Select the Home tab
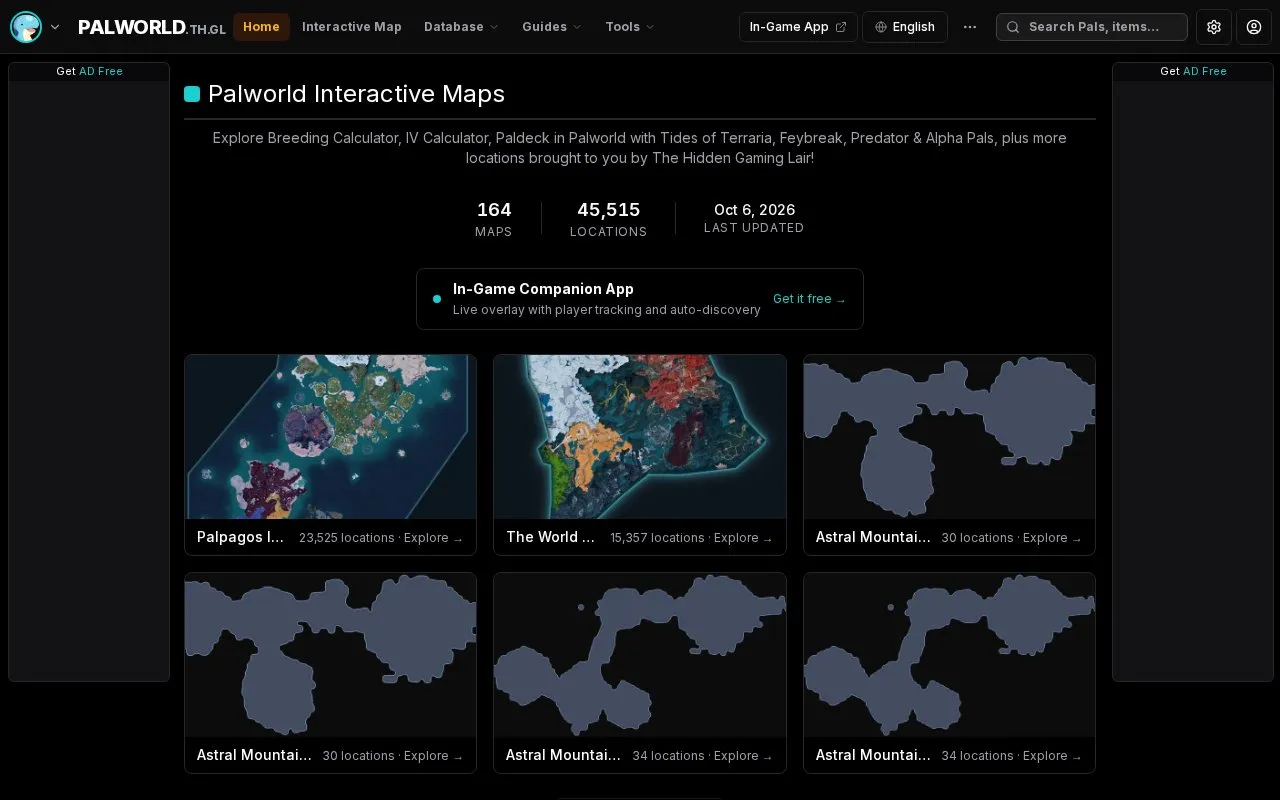 pyautogui.click(x=261, y=27)
